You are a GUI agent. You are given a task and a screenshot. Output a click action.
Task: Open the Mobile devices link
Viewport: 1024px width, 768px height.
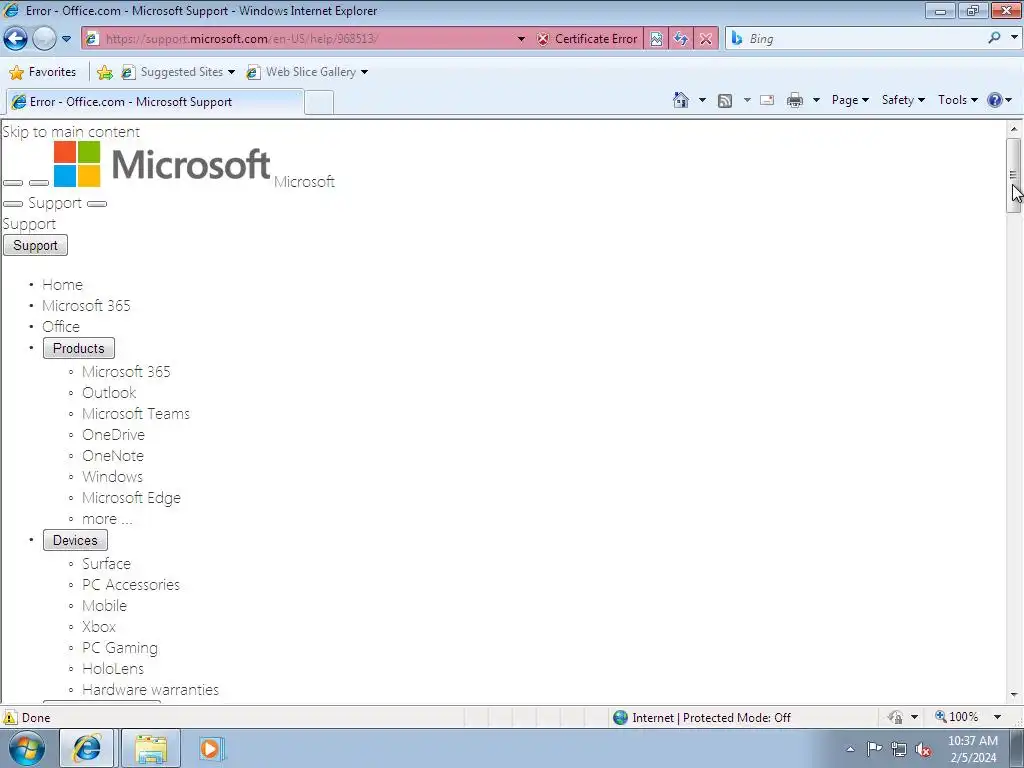[x=104, y=605]
